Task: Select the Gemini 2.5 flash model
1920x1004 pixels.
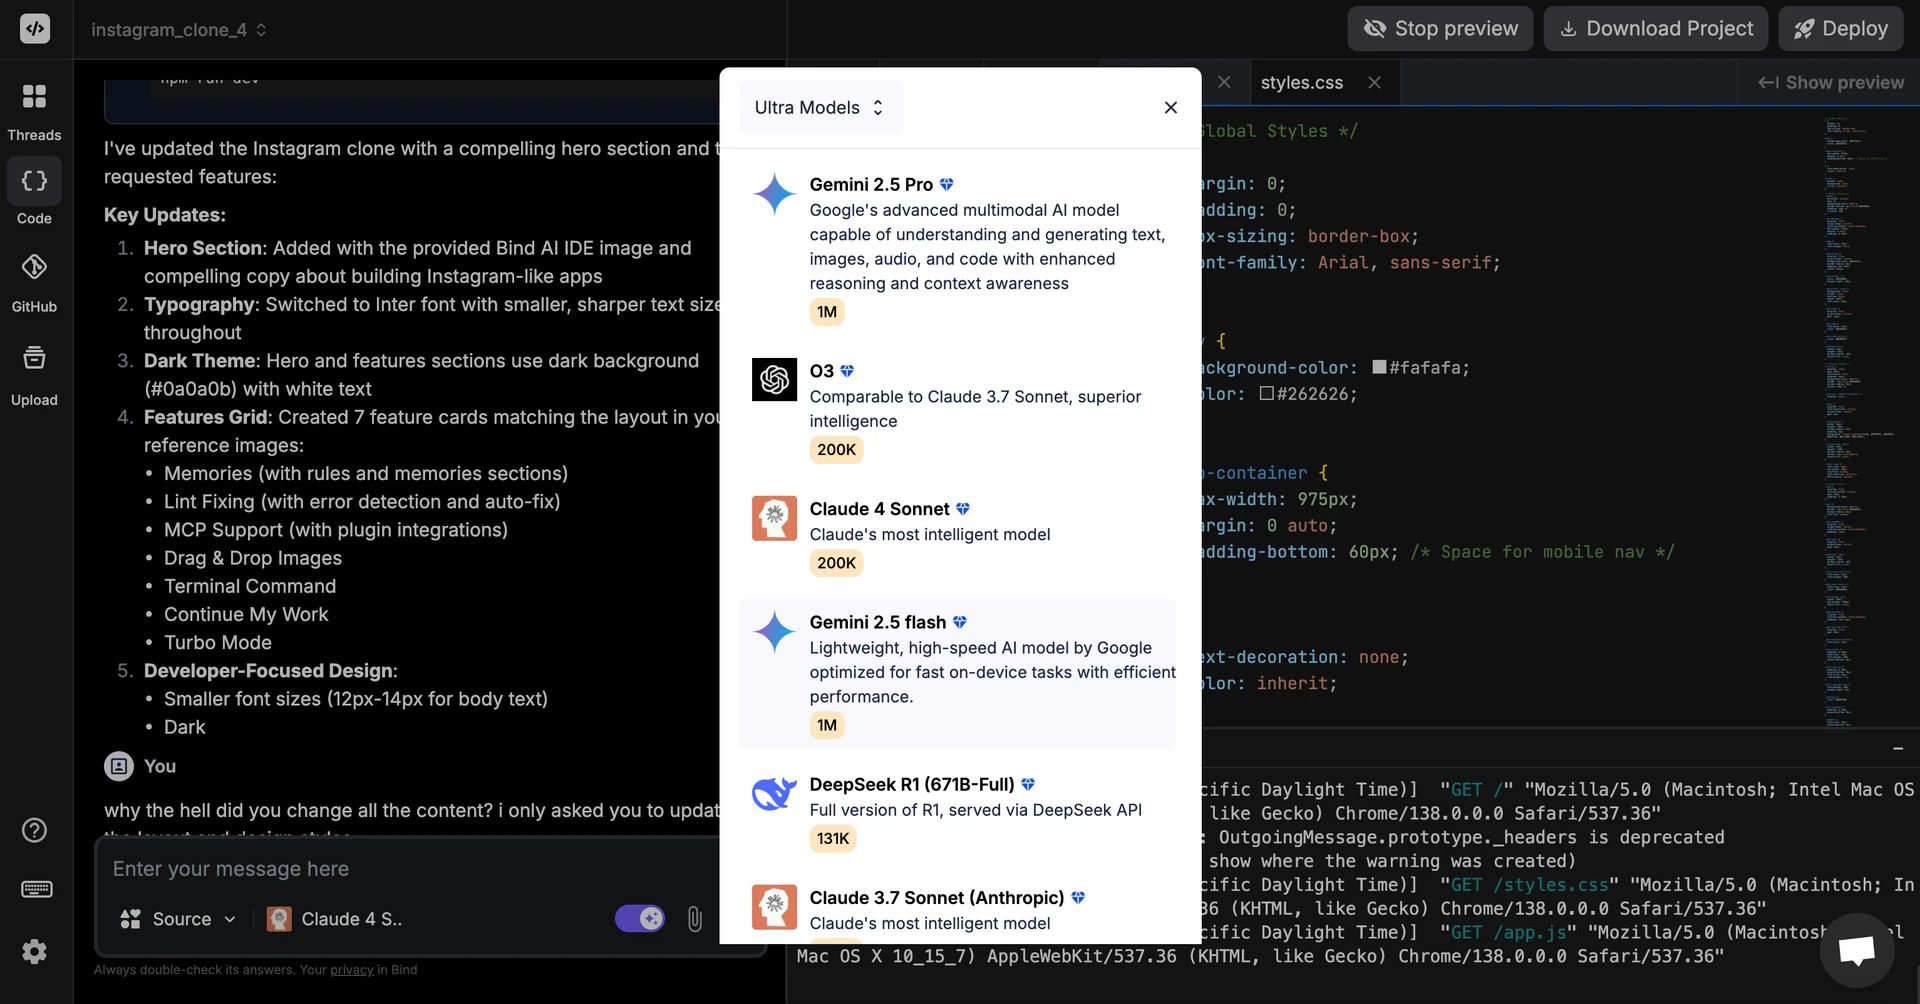Action: point(957,672)
